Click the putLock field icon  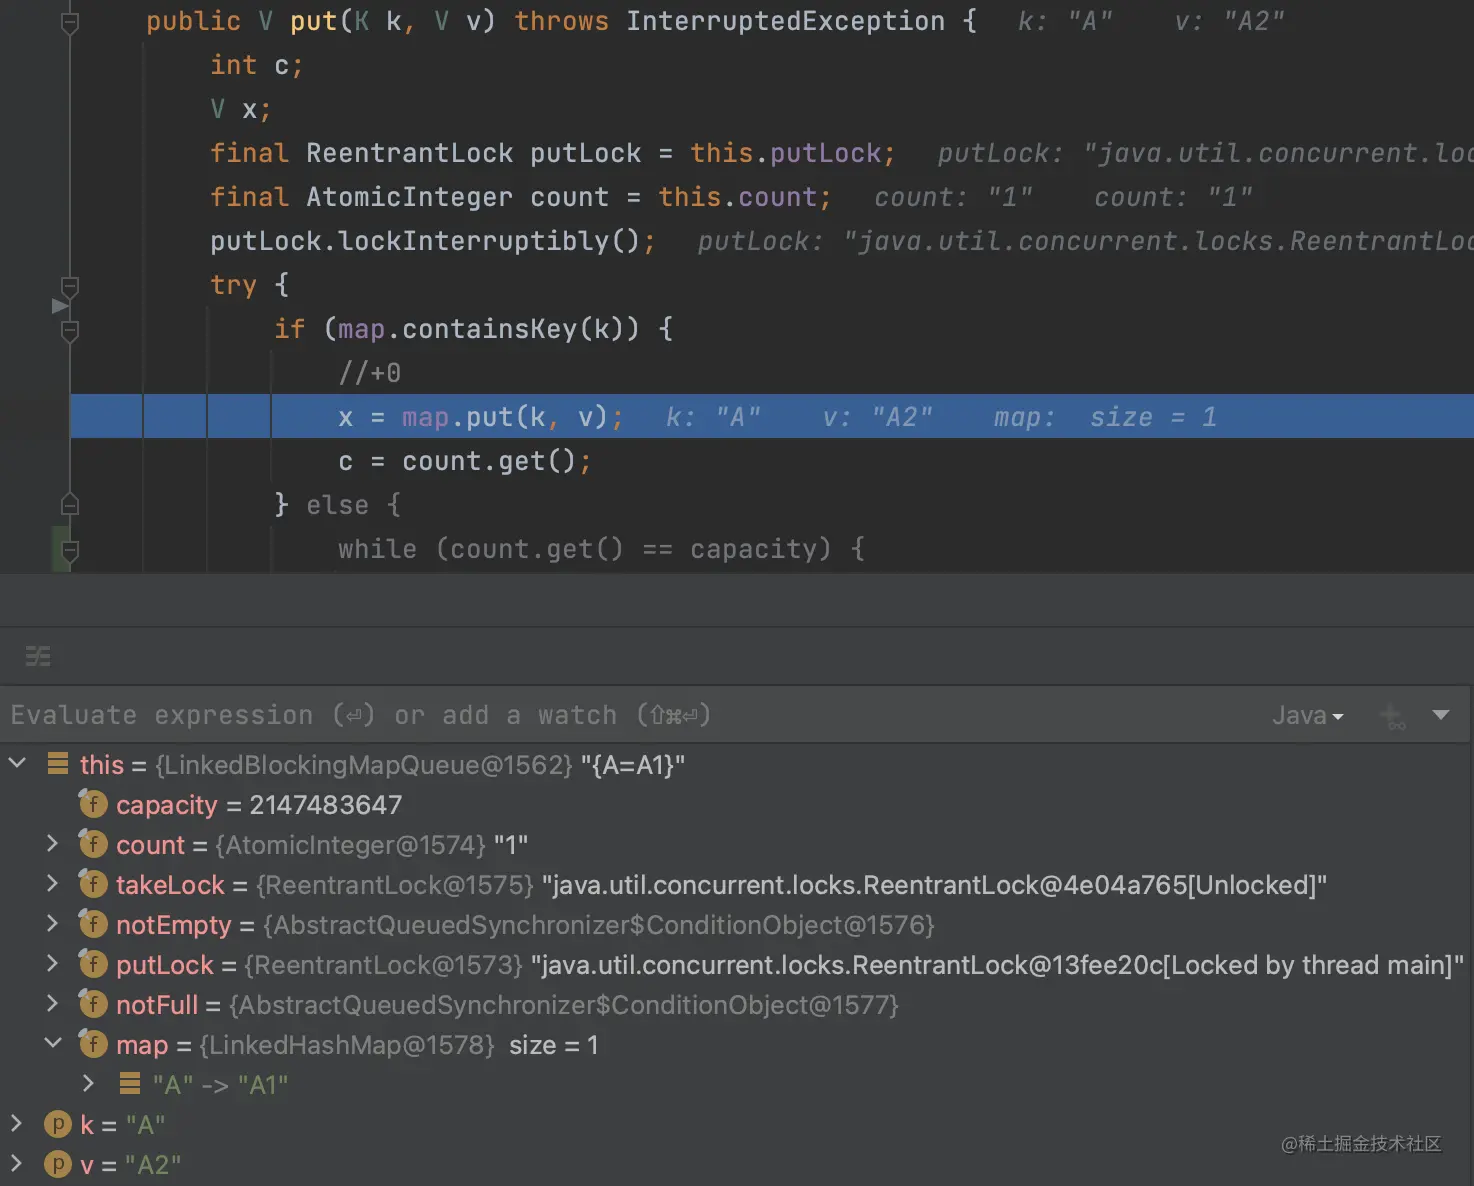coord(93,964)
